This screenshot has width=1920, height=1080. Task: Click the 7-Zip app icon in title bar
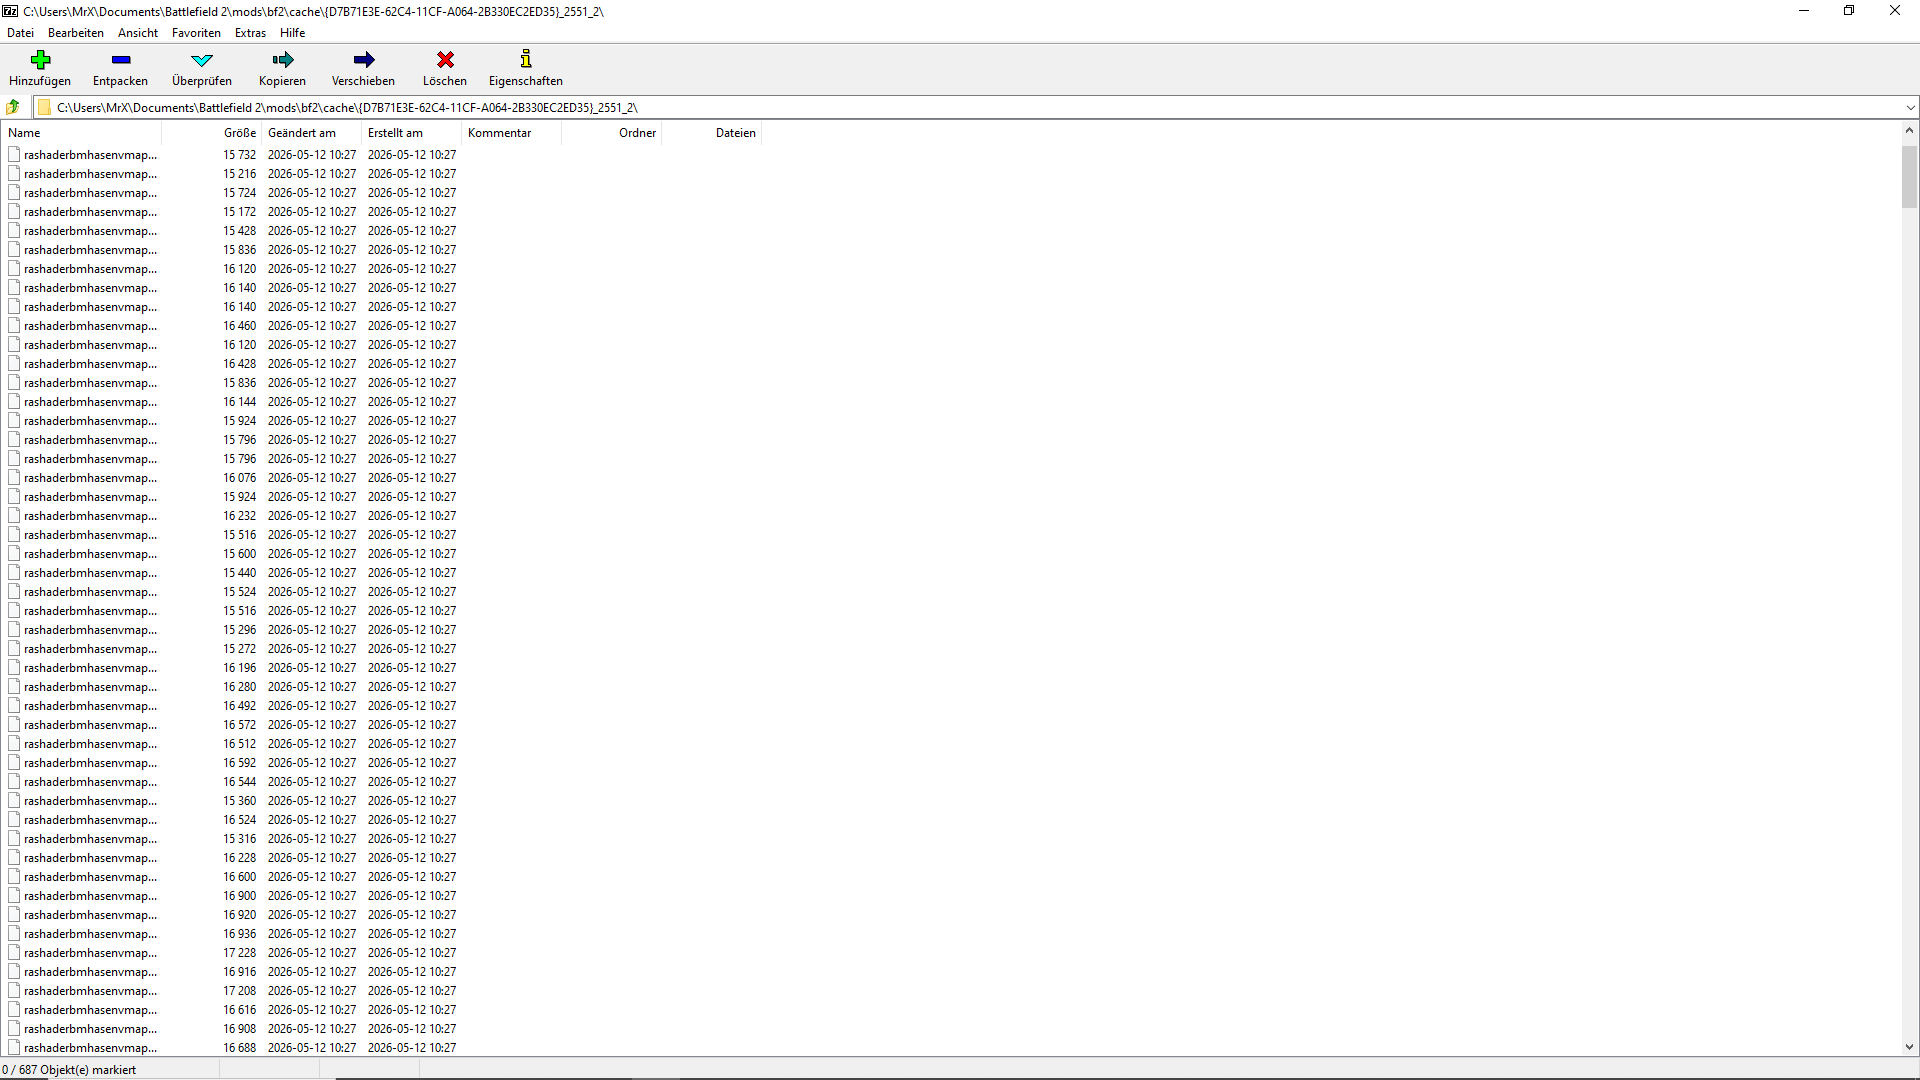pyautogui.click(x=10, y=11)
